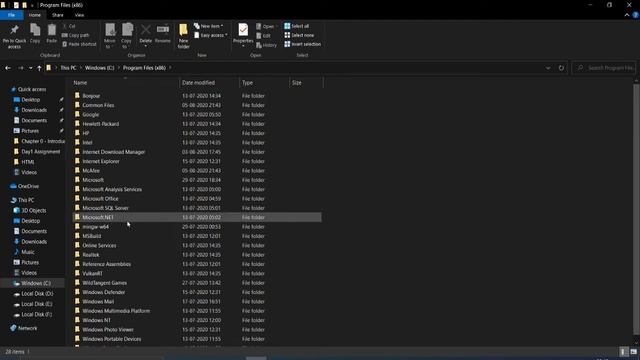
Task: Sort by Date modified column header
Action: click(209, 82)
